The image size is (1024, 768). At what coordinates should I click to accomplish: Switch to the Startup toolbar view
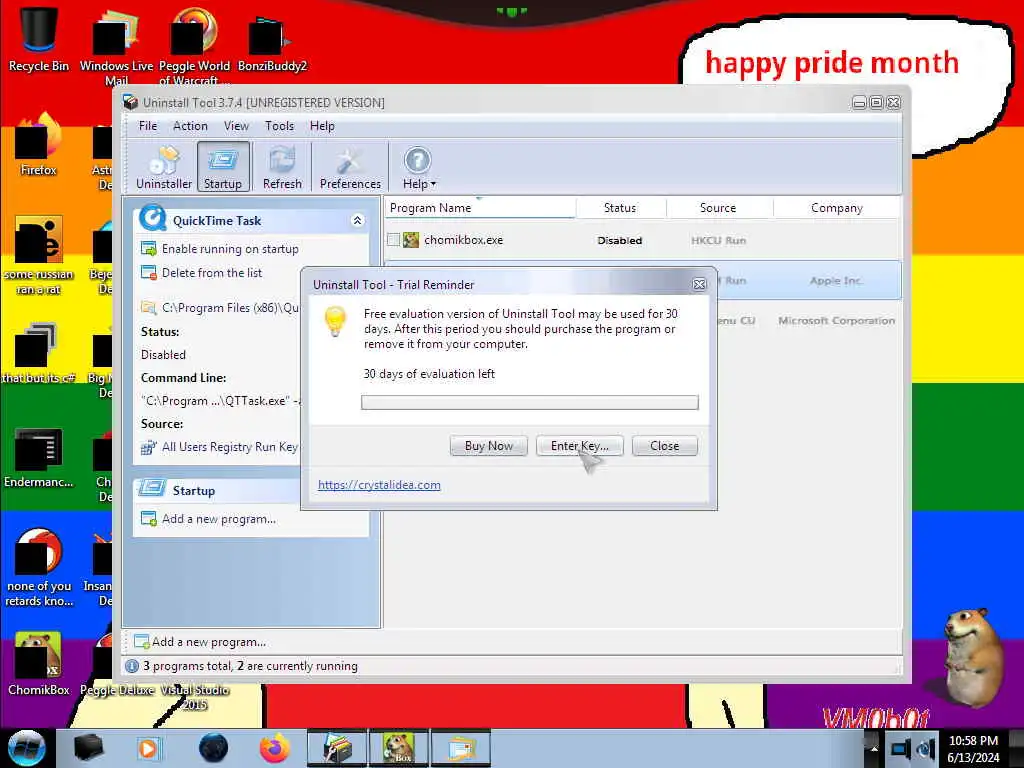click(x=223, y=167)
